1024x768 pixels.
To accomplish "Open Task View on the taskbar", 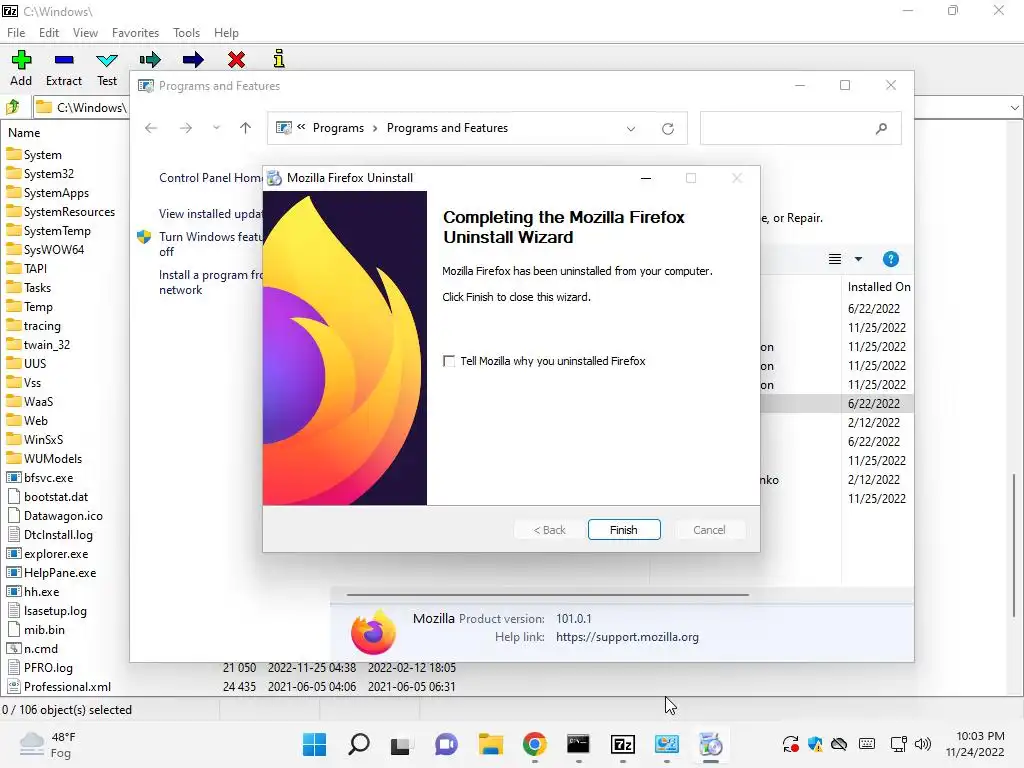I will coord(401,744).
